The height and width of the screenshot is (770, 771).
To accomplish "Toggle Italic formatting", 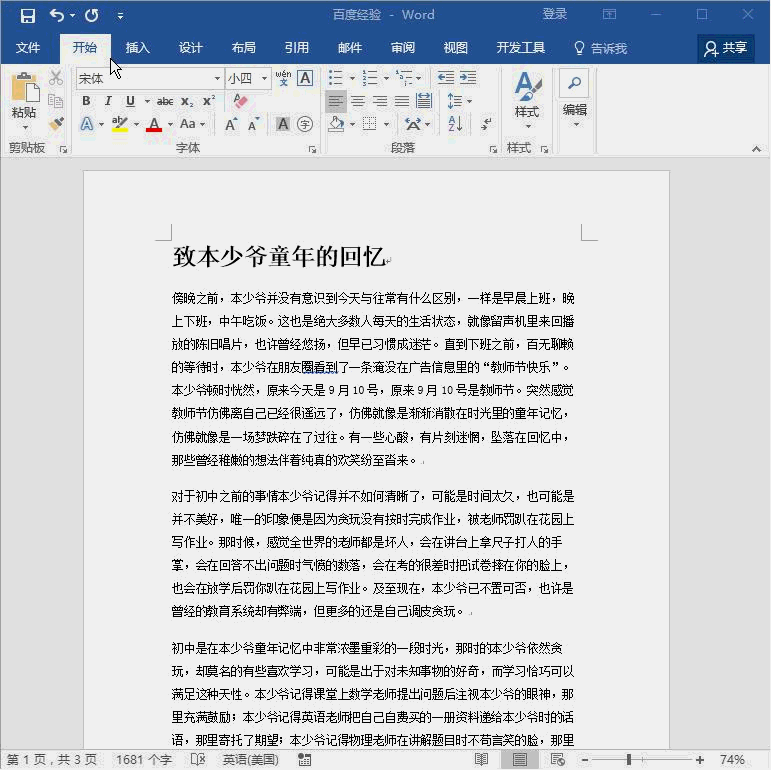I will [x=108, y=101].
